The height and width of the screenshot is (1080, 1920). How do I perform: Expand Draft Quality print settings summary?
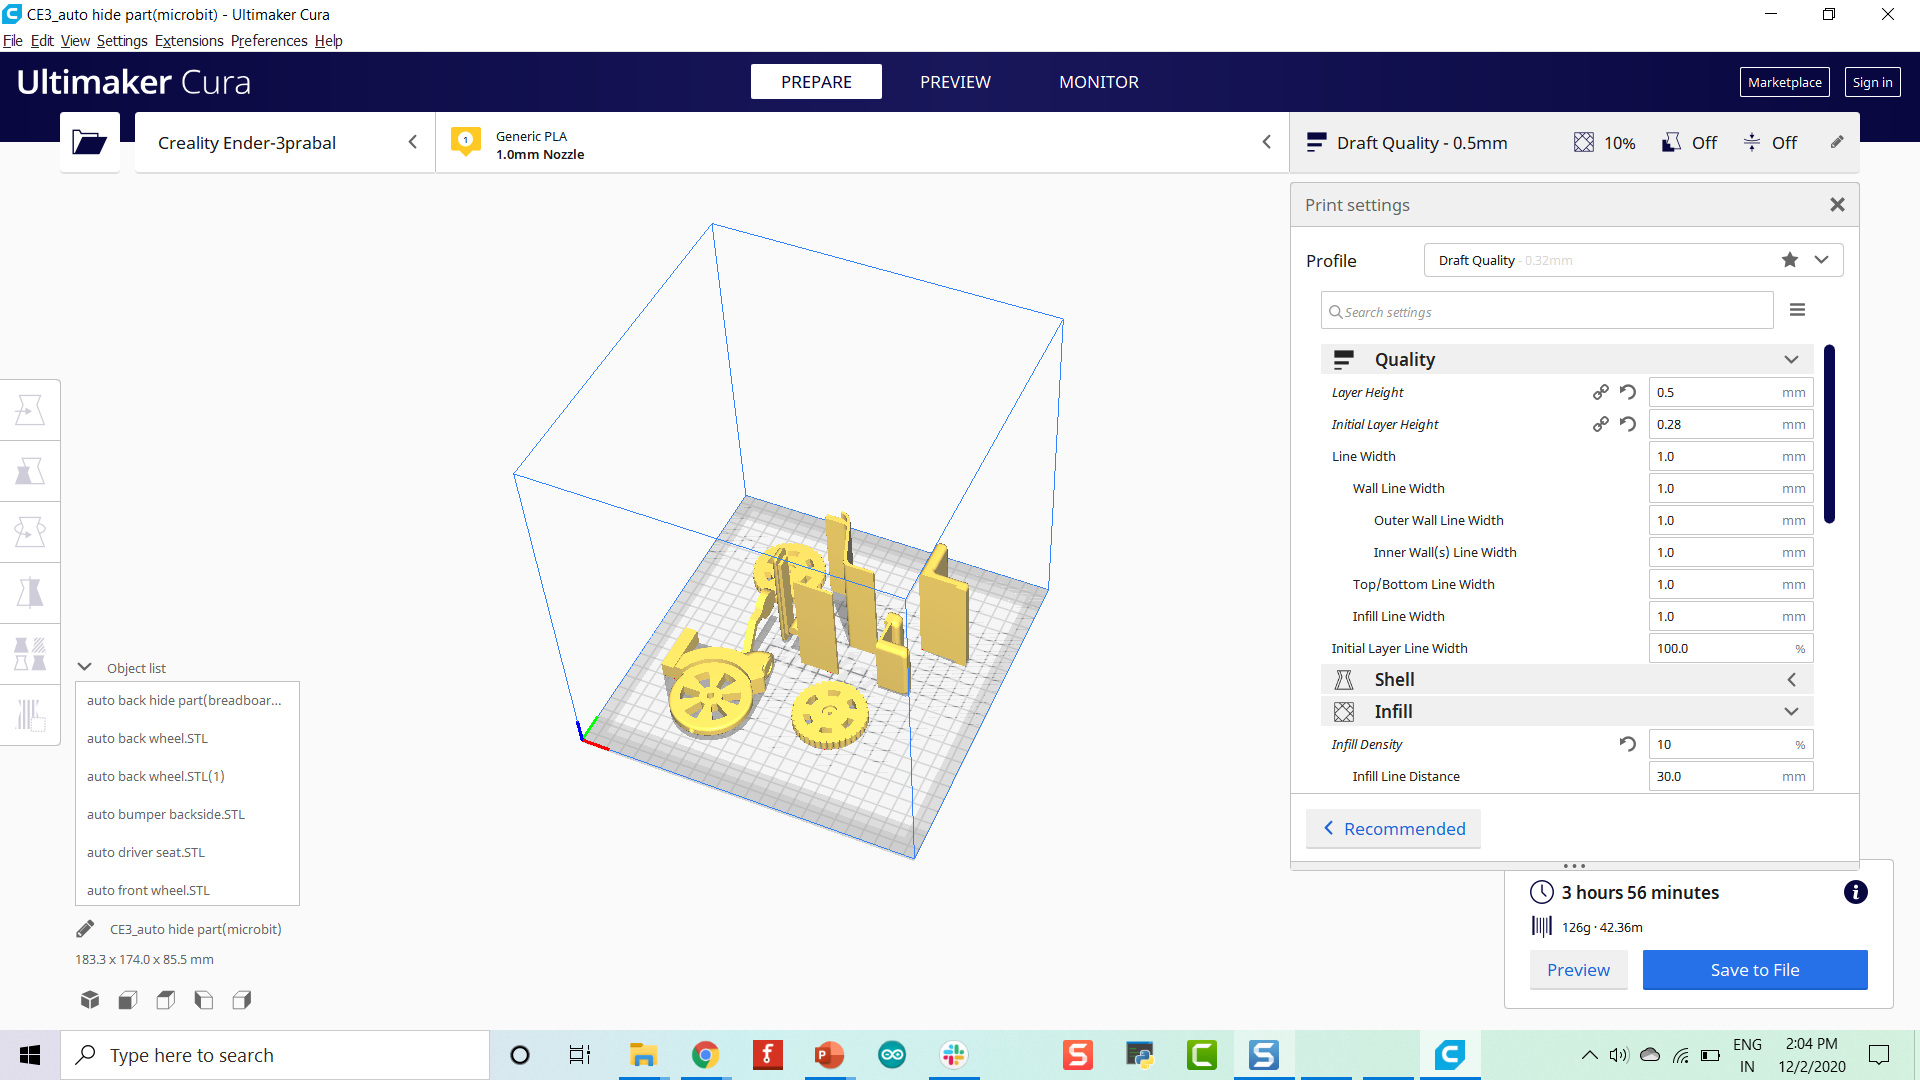tap(1575, 142)
